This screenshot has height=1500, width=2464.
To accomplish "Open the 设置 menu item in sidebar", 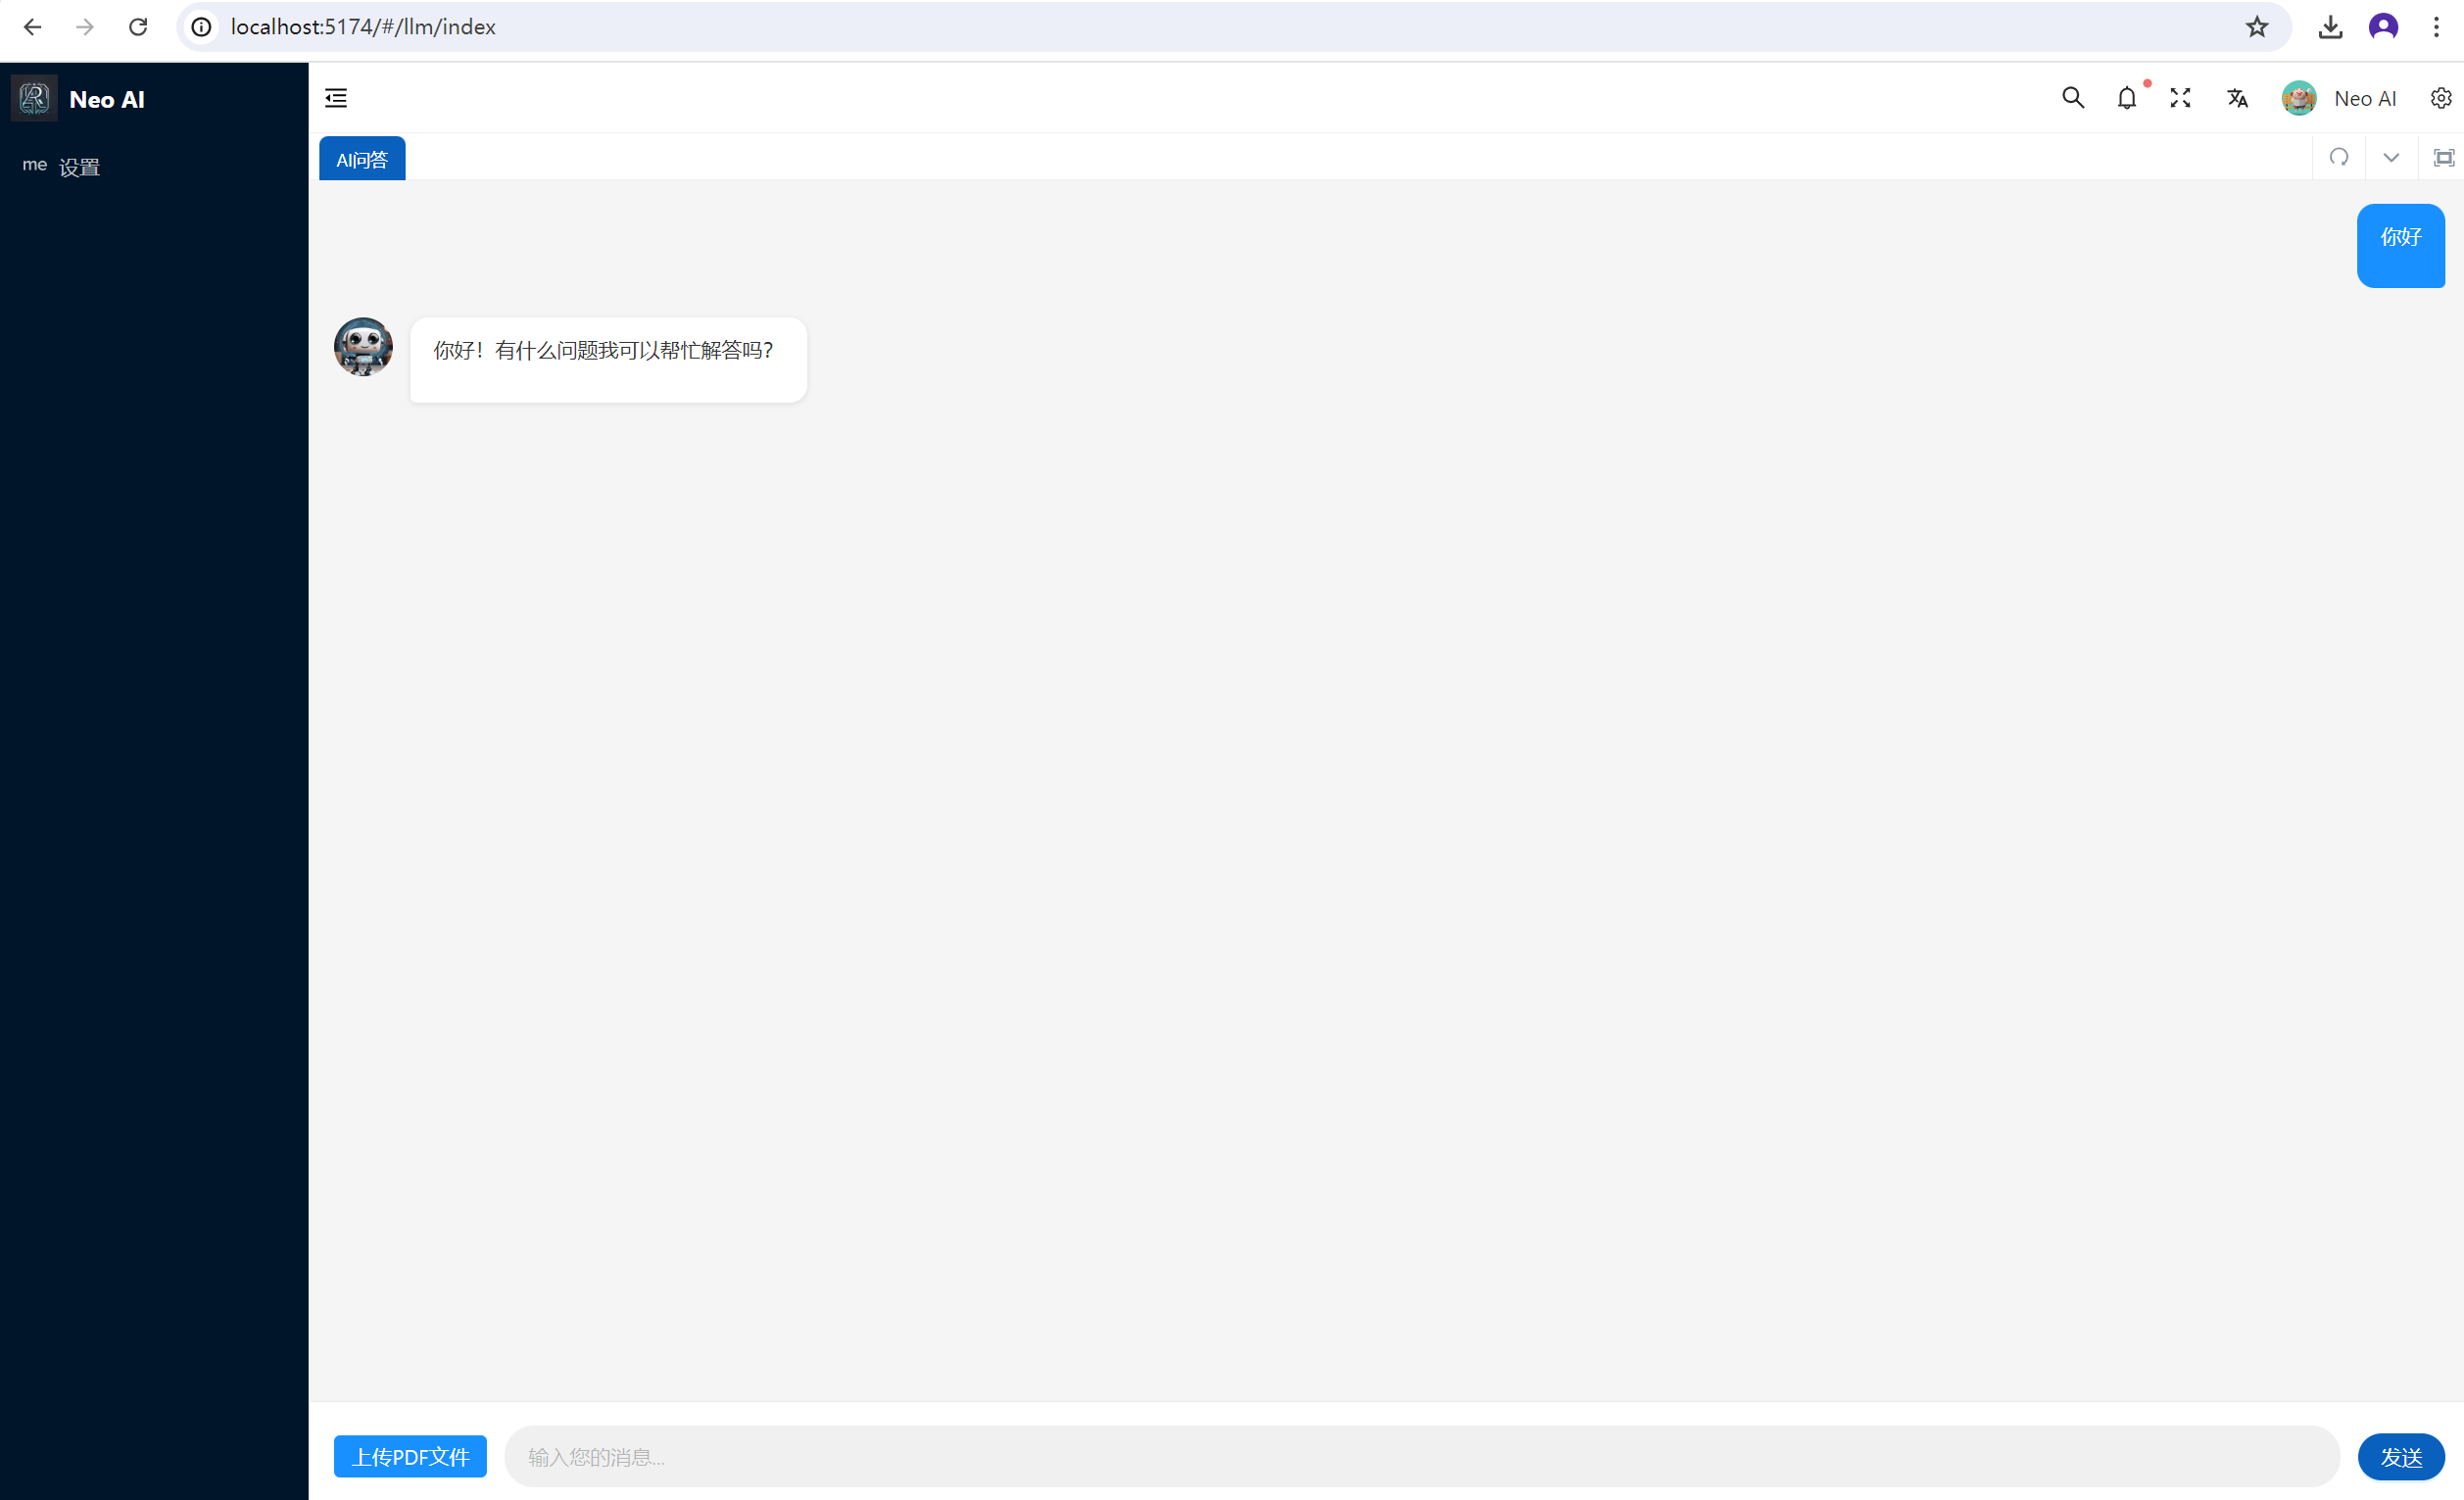I will (154, 166).
